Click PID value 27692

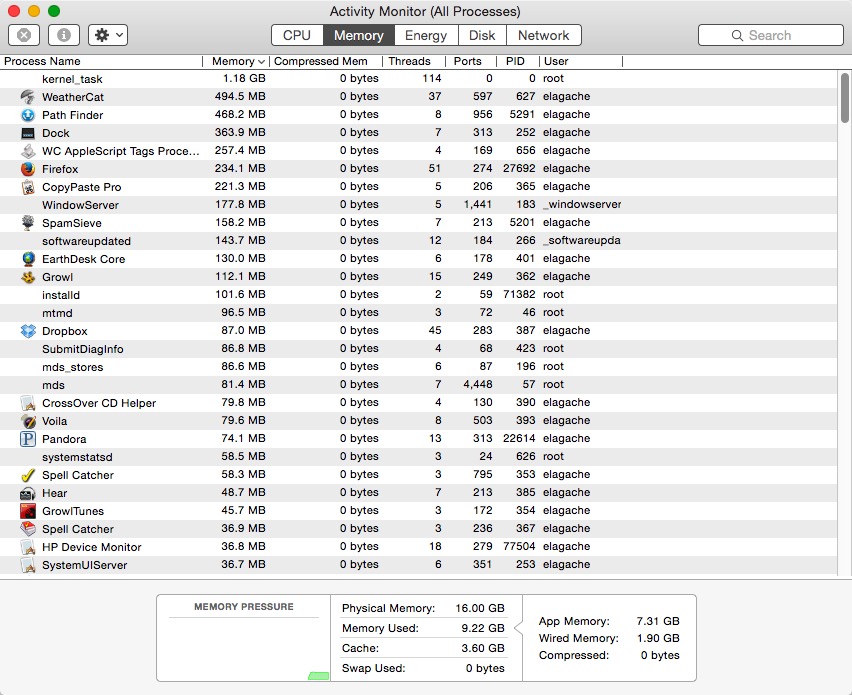[519, 168]
